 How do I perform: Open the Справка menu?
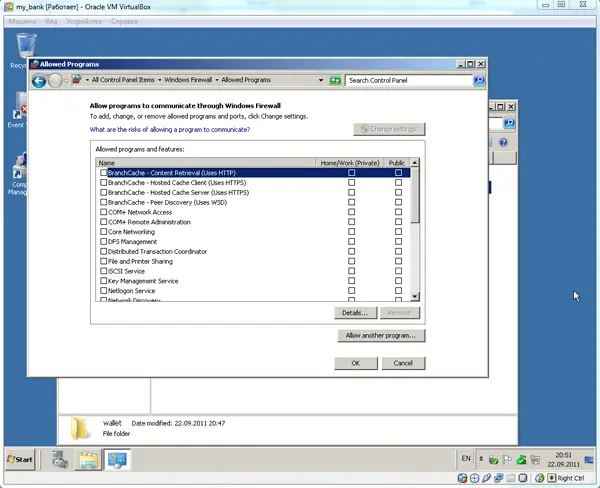124,21
